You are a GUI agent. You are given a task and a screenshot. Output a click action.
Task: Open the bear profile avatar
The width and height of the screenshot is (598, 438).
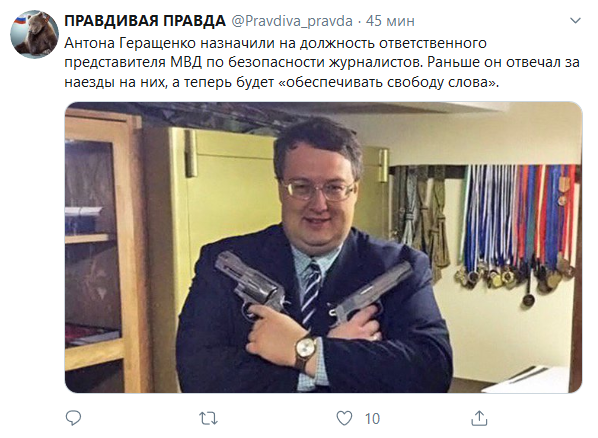[x=34, y=34]
